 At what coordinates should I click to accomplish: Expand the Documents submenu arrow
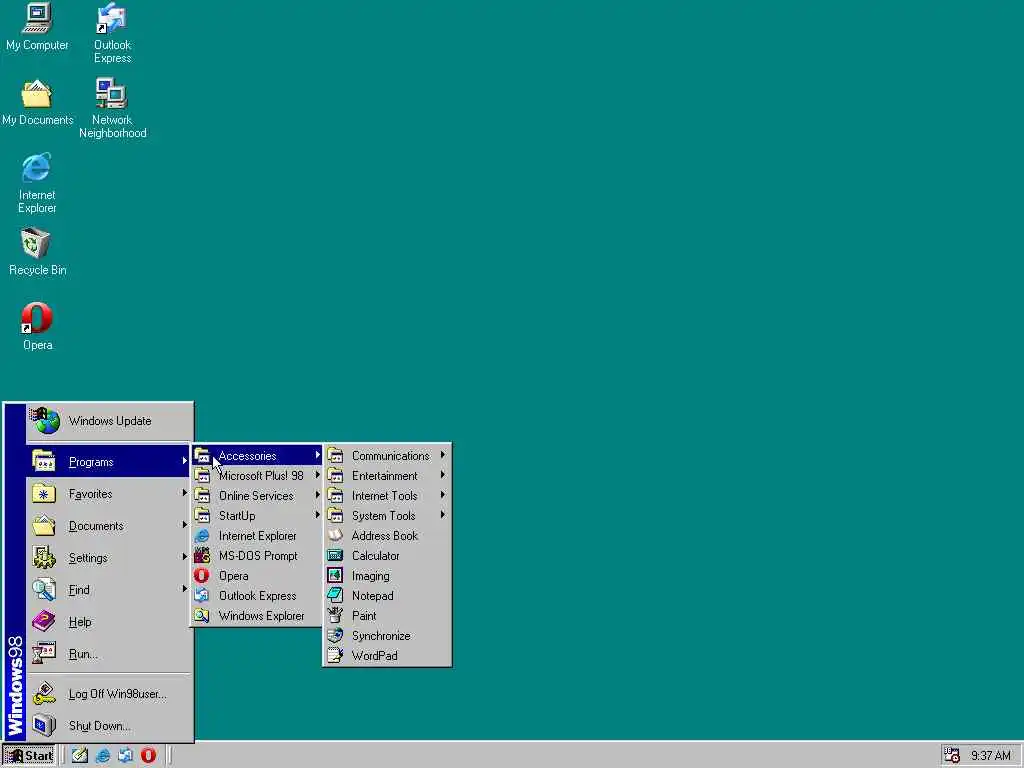[184, 525]
